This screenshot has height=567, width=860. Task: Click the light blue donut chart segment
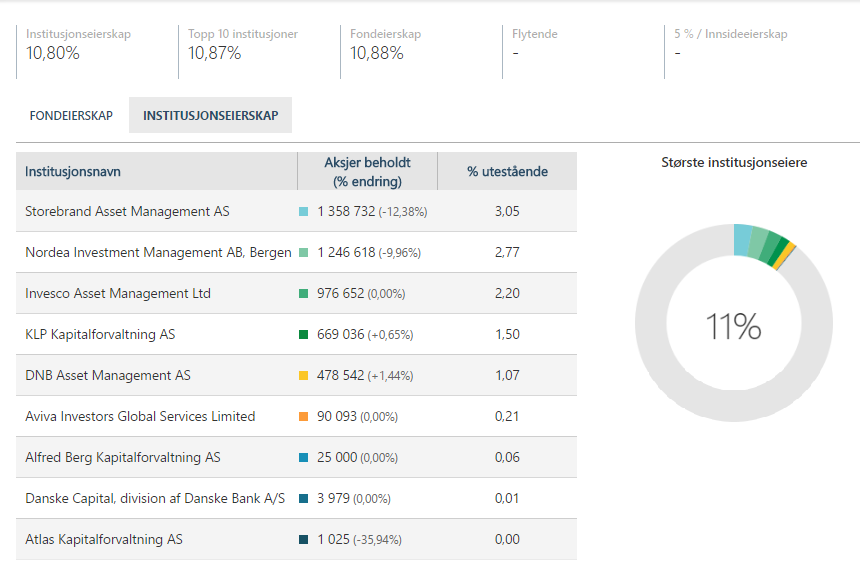pos(743,240)
